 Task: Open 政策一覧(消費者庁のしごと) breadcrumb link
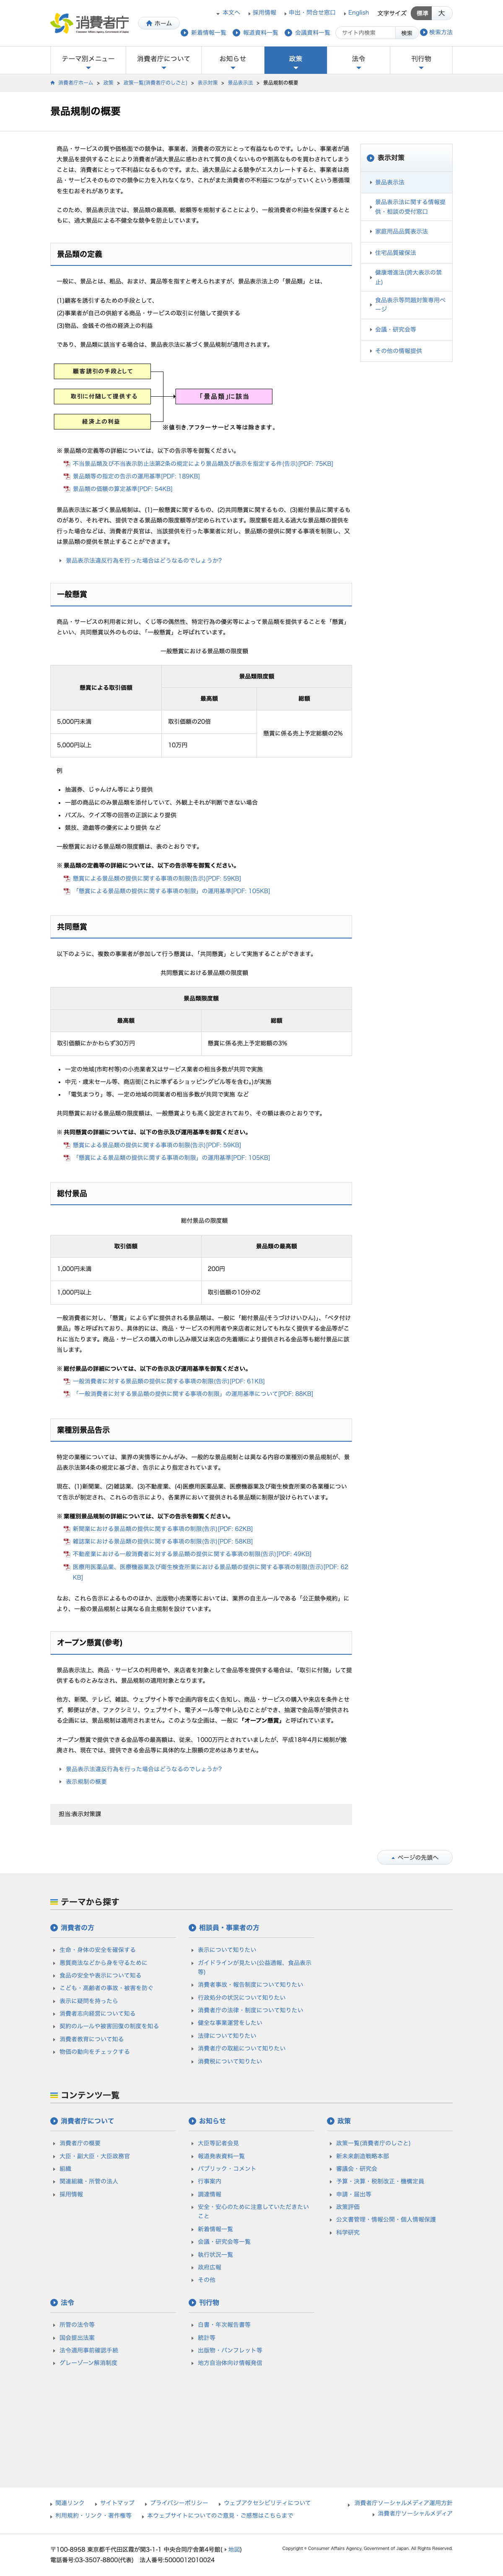pos(155,83)
